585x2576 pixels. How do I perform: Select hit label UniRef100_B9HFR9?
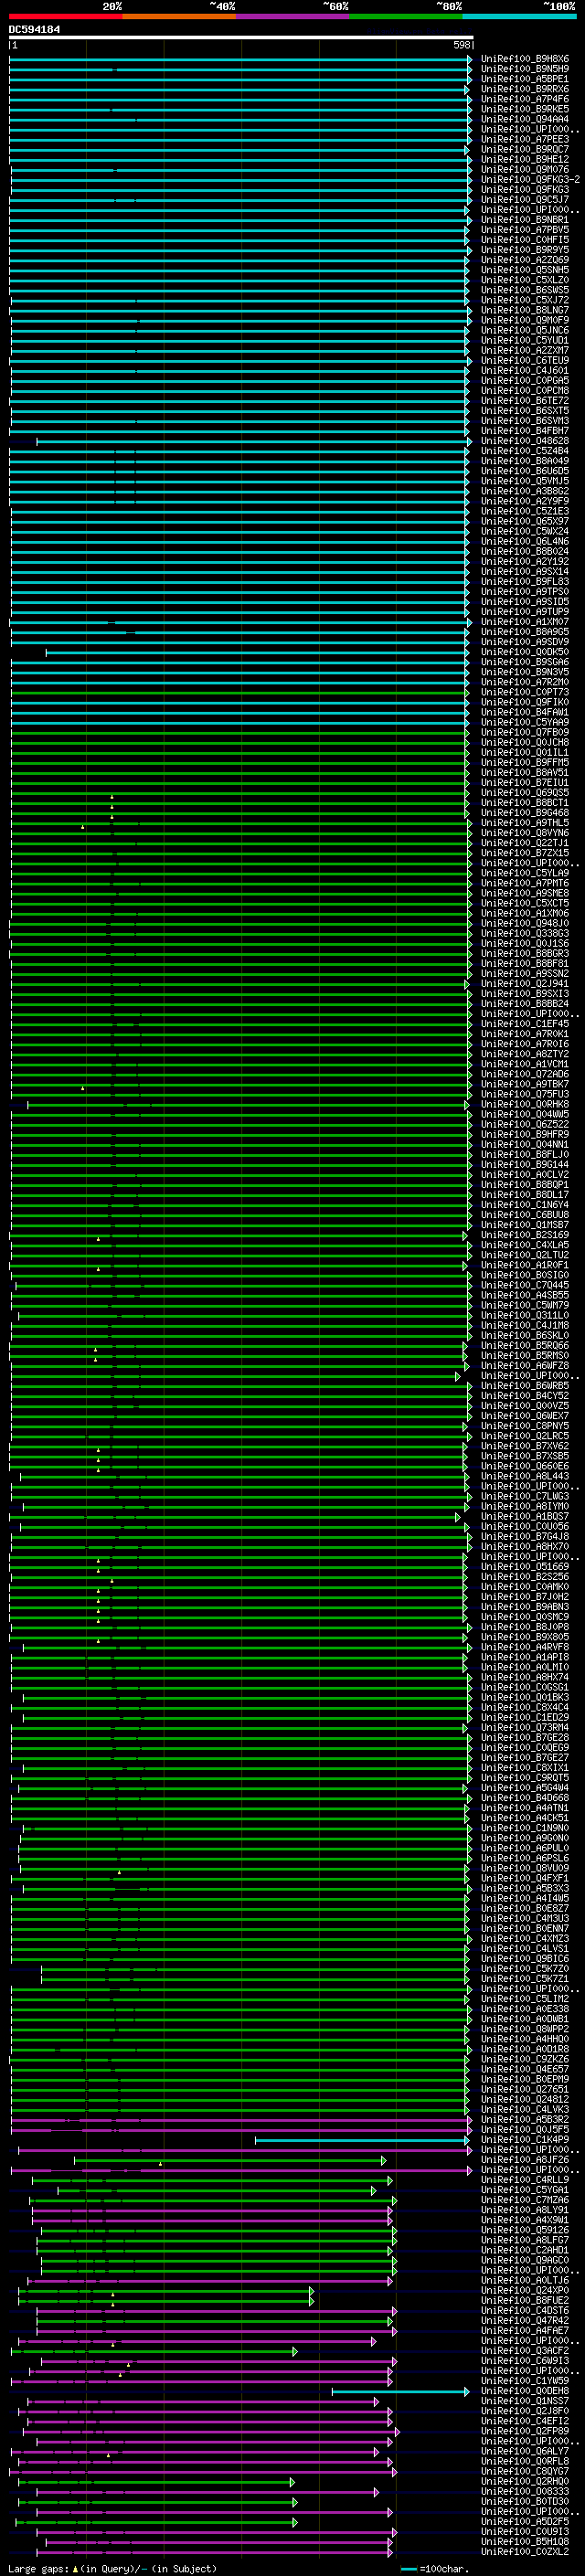point(525,1134)
